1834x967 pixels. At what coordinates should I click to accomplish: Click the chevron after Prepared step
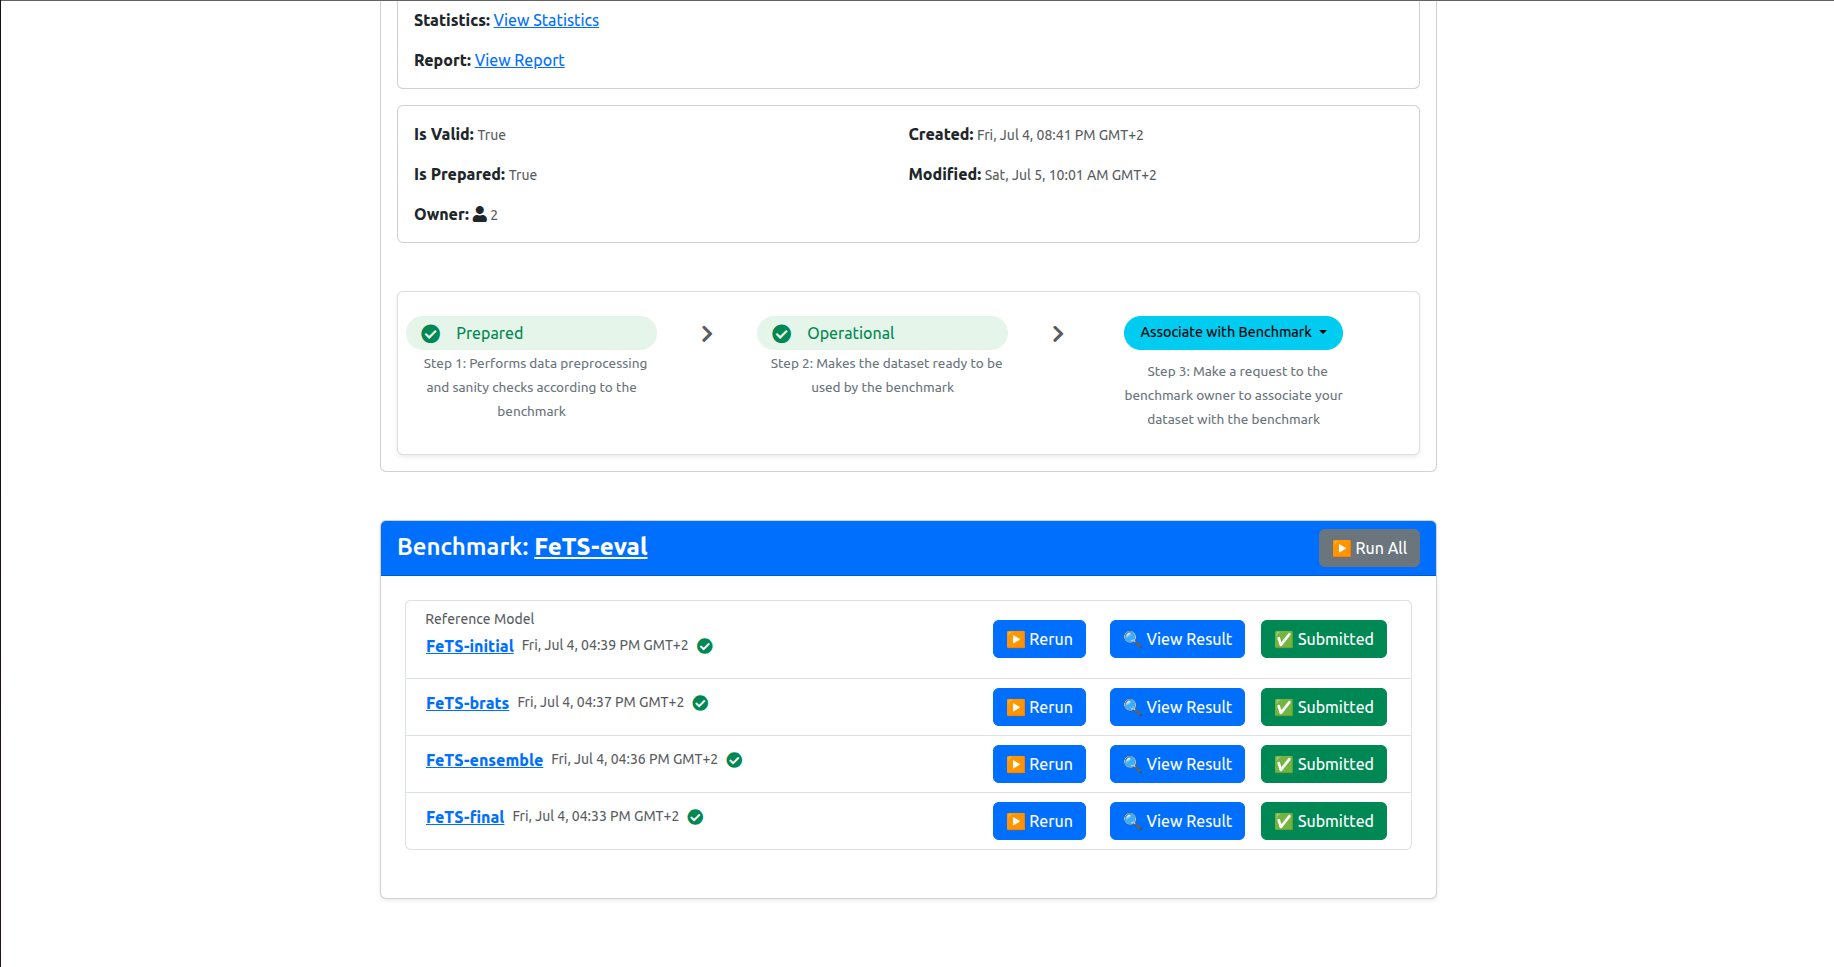pos(707,334)
